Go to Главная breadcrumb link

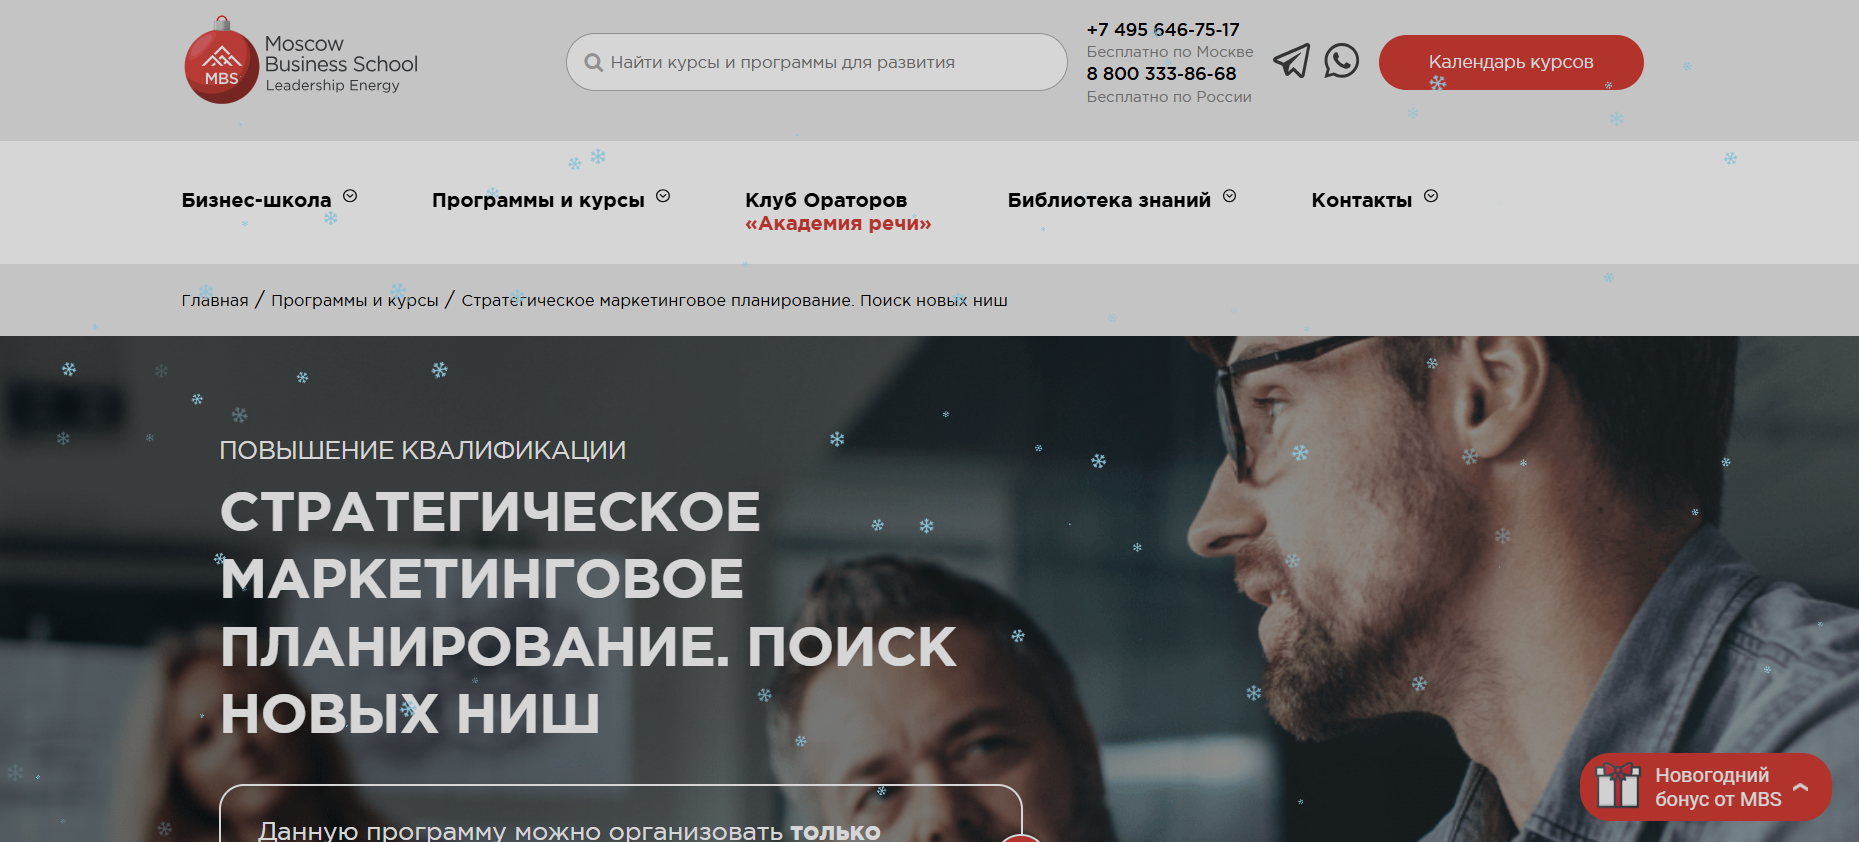tap(215, 300)
